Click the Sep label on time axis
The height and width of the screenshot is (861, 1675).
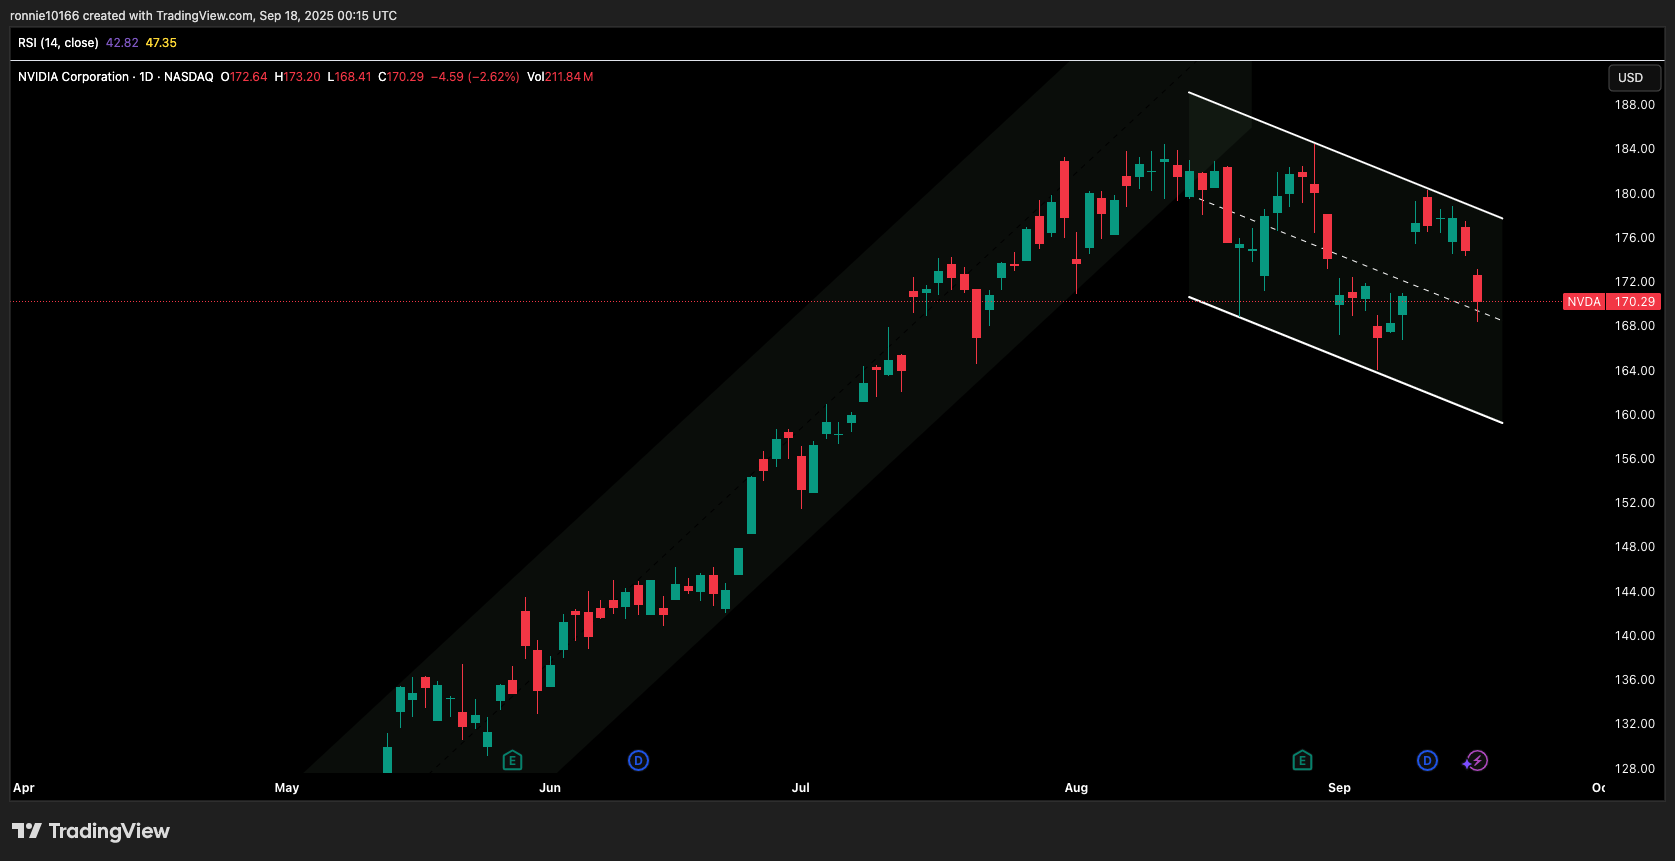pyautogui.click(x=1339, y=788)
